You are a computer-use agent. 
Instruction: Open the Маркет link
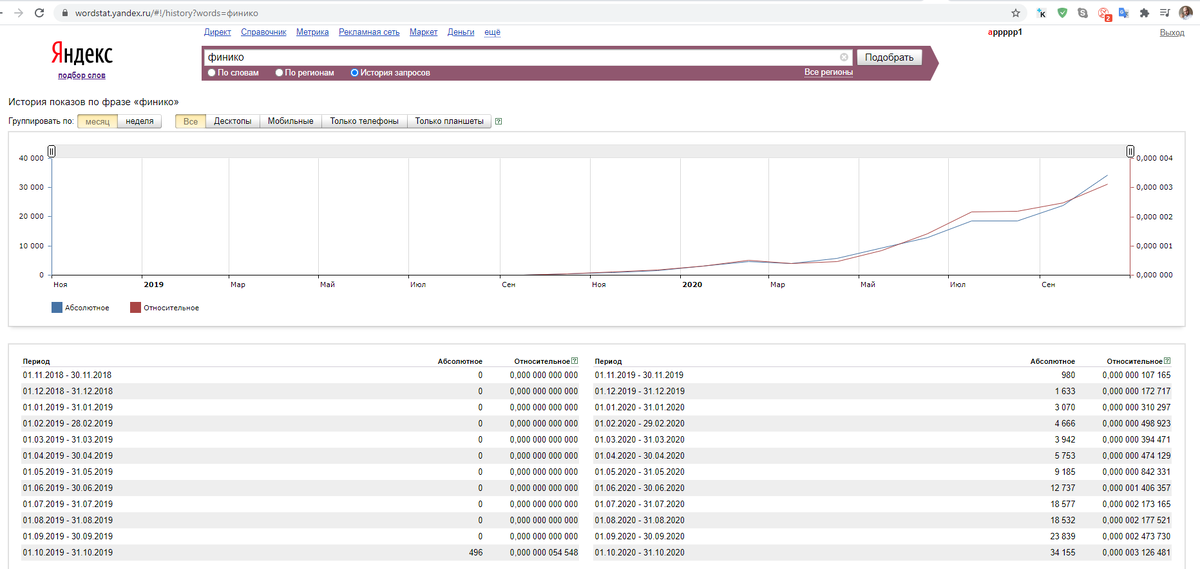[x=424, y=32]
